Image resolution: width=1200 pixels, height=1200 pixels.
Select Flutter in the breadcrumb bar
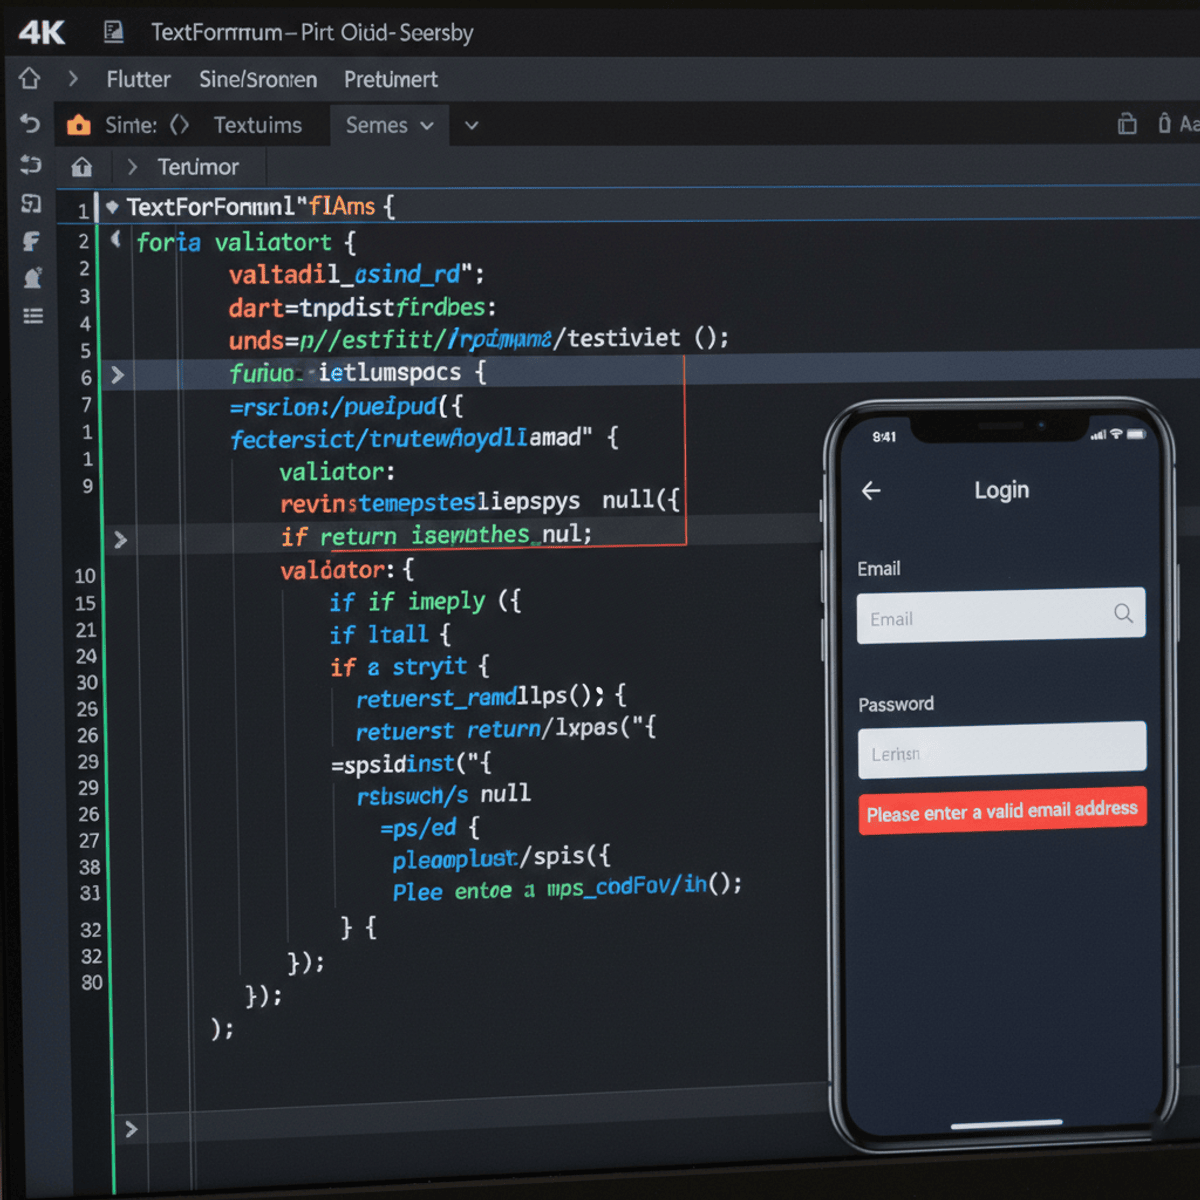[137, 79]
